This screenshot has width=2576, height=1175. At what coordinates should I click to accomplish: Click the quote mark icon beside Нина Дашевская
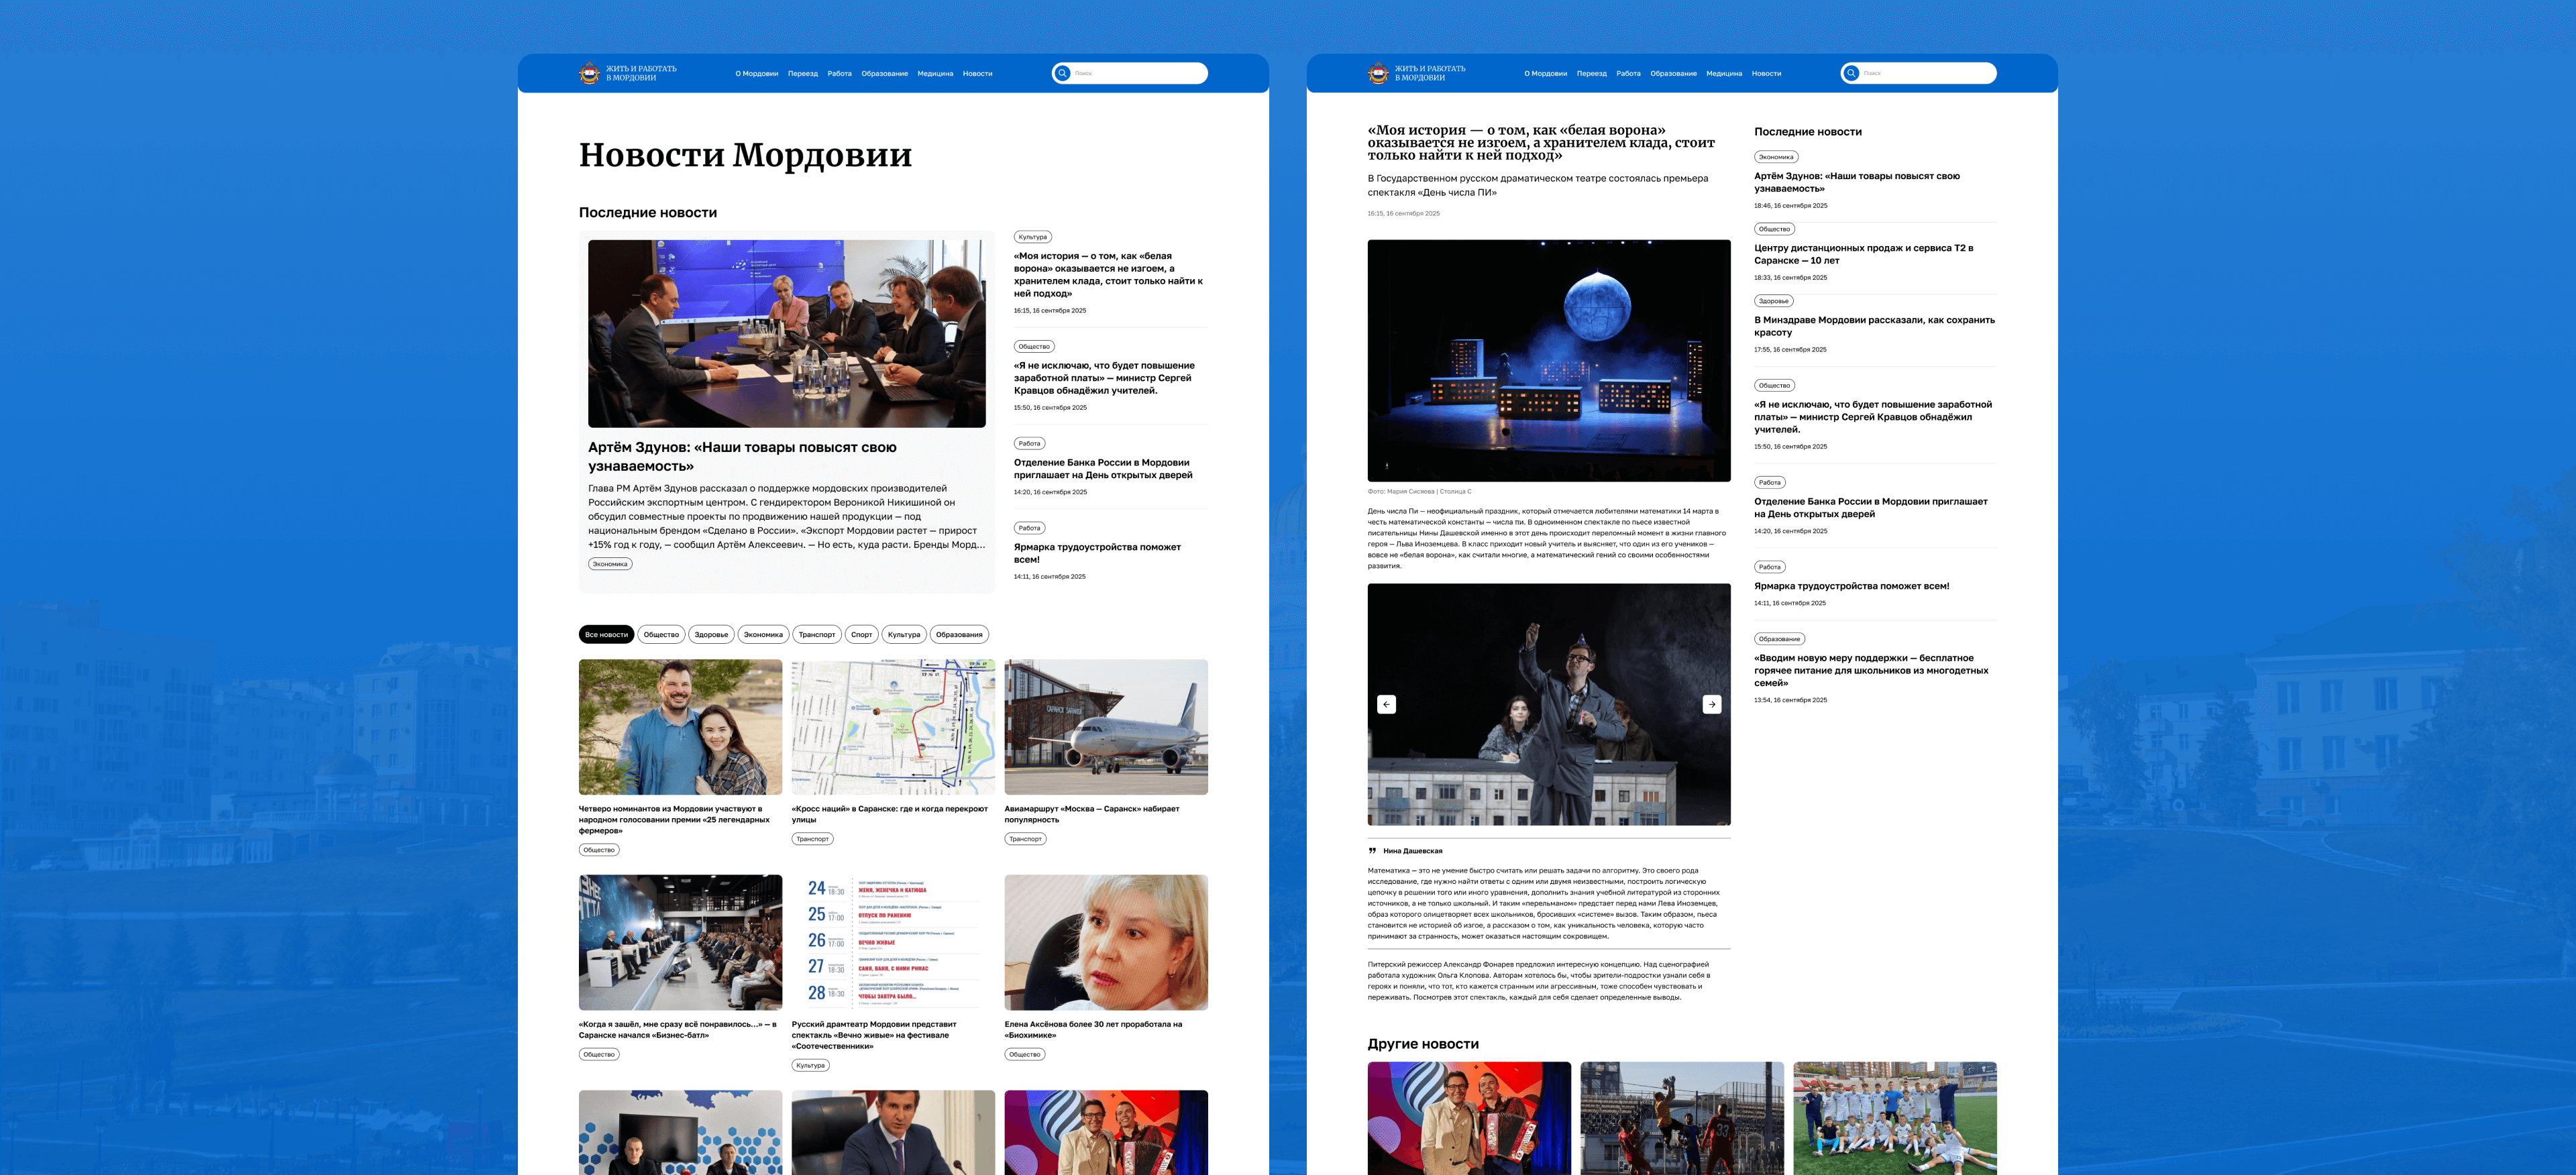(1372, 851)
